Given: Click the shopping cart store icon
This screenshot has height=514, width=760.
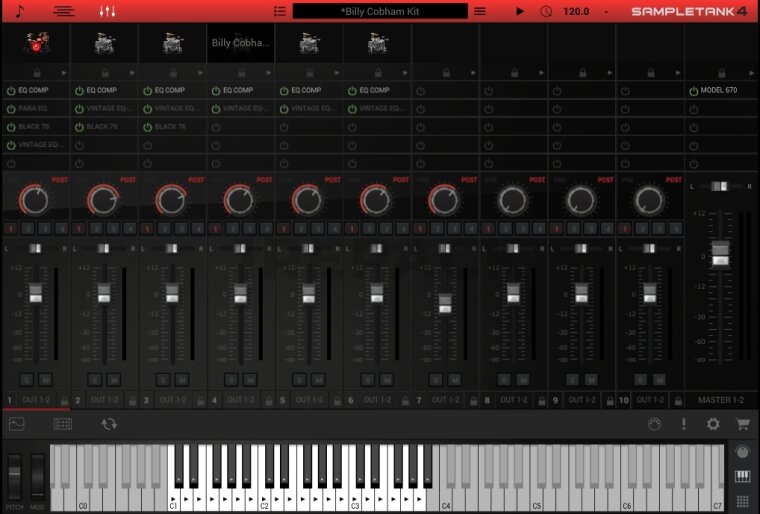Looking at the screenshot, I should (x=742, y=424).
